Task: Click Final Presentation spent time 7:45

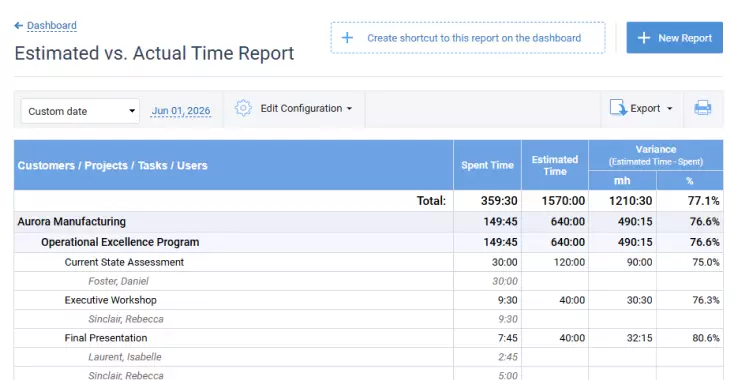Action: click(x=507, y=338)
